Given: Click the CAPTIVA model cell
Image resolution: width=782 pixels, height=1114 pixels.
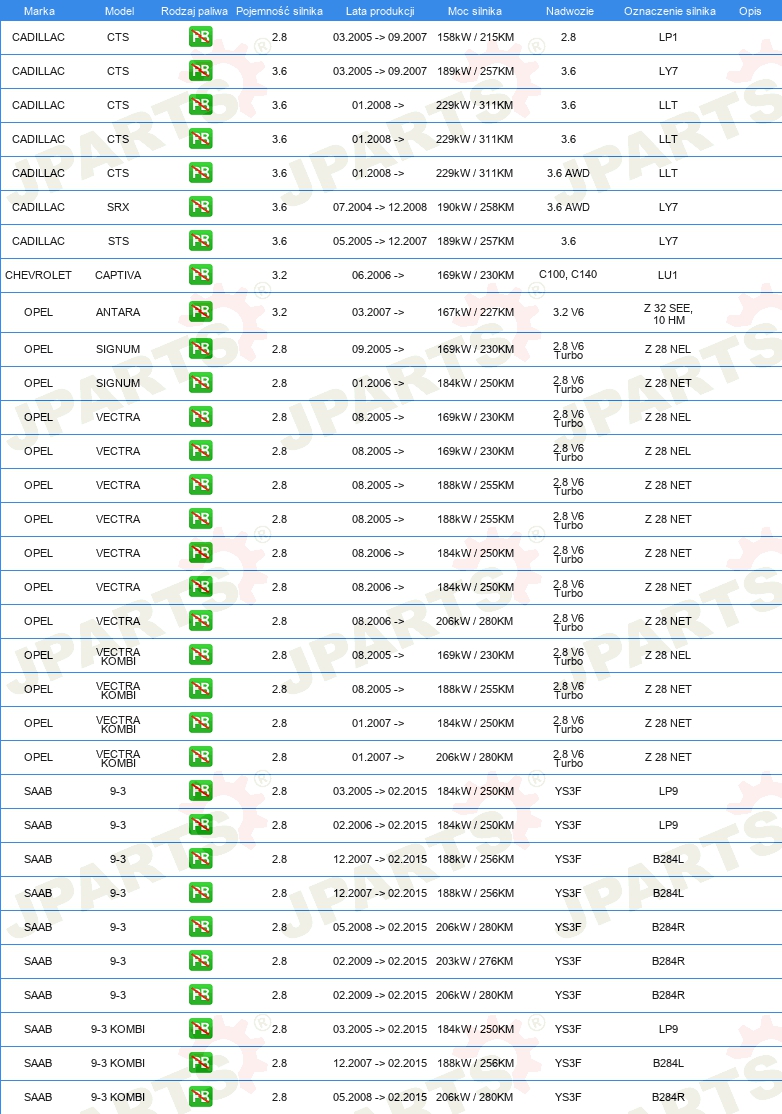Looking at the screenshot, I should point(118,275).
